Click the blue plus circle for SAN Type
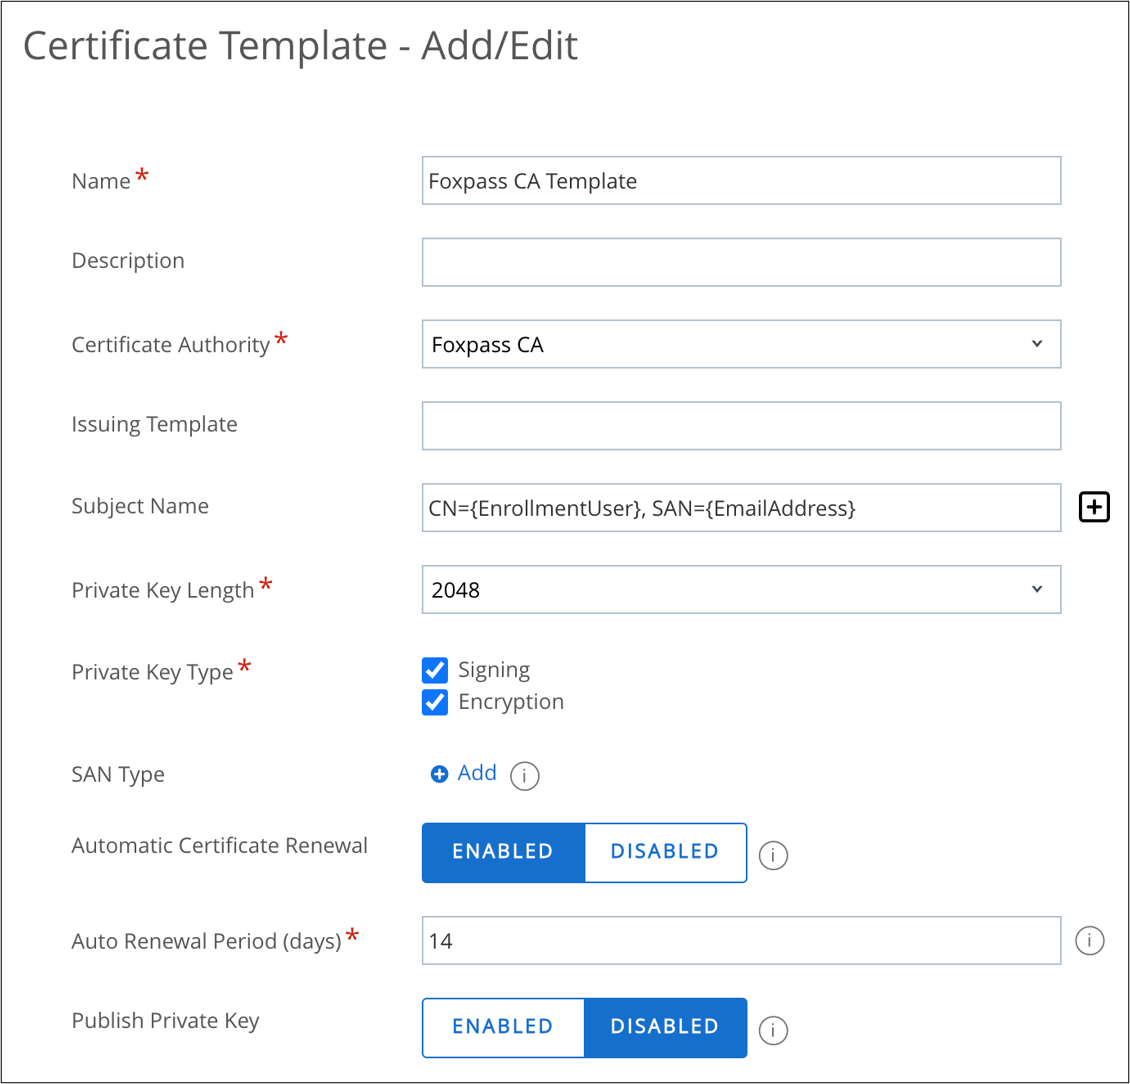 [439, 774]
